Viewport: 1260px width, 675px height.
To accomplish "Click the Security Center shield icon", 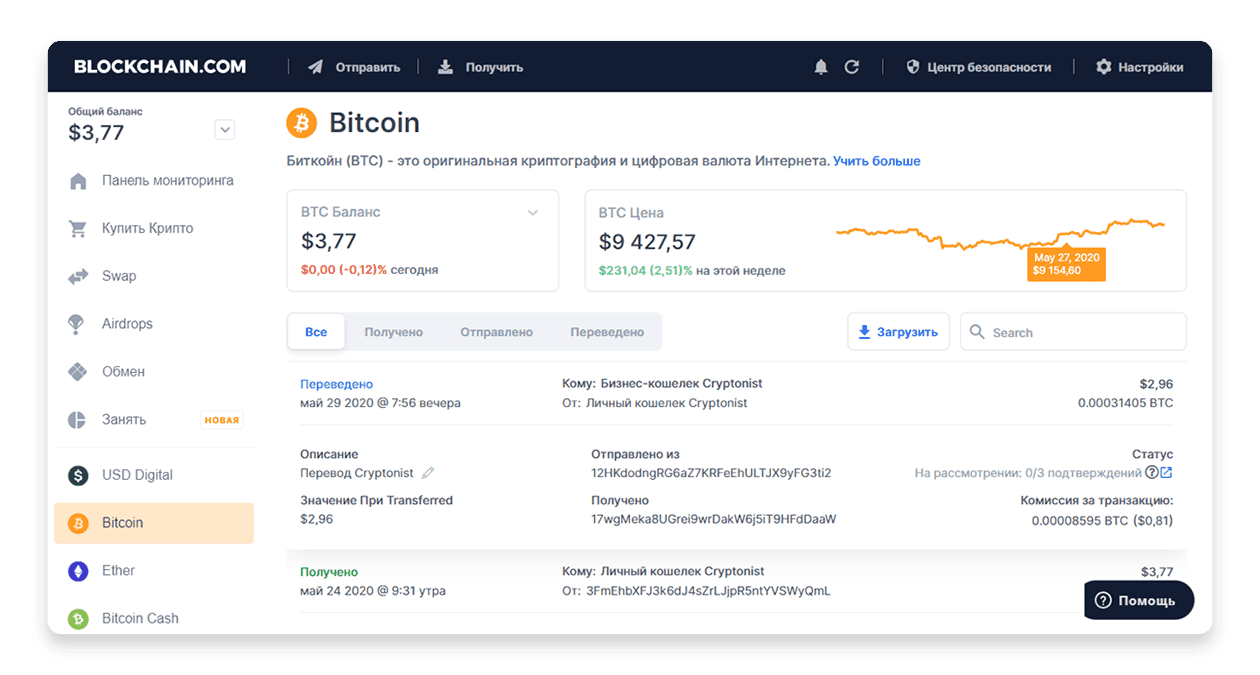I will pyautogui.click(x=912, y=67).
